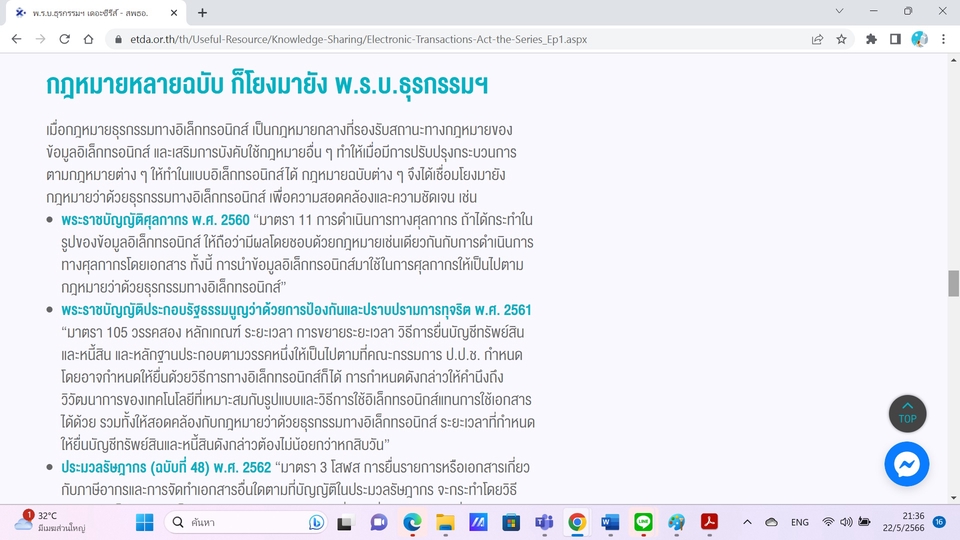Viewport: 960px width, 540px height.
Task: Open the browser home page
Action: 88,39
